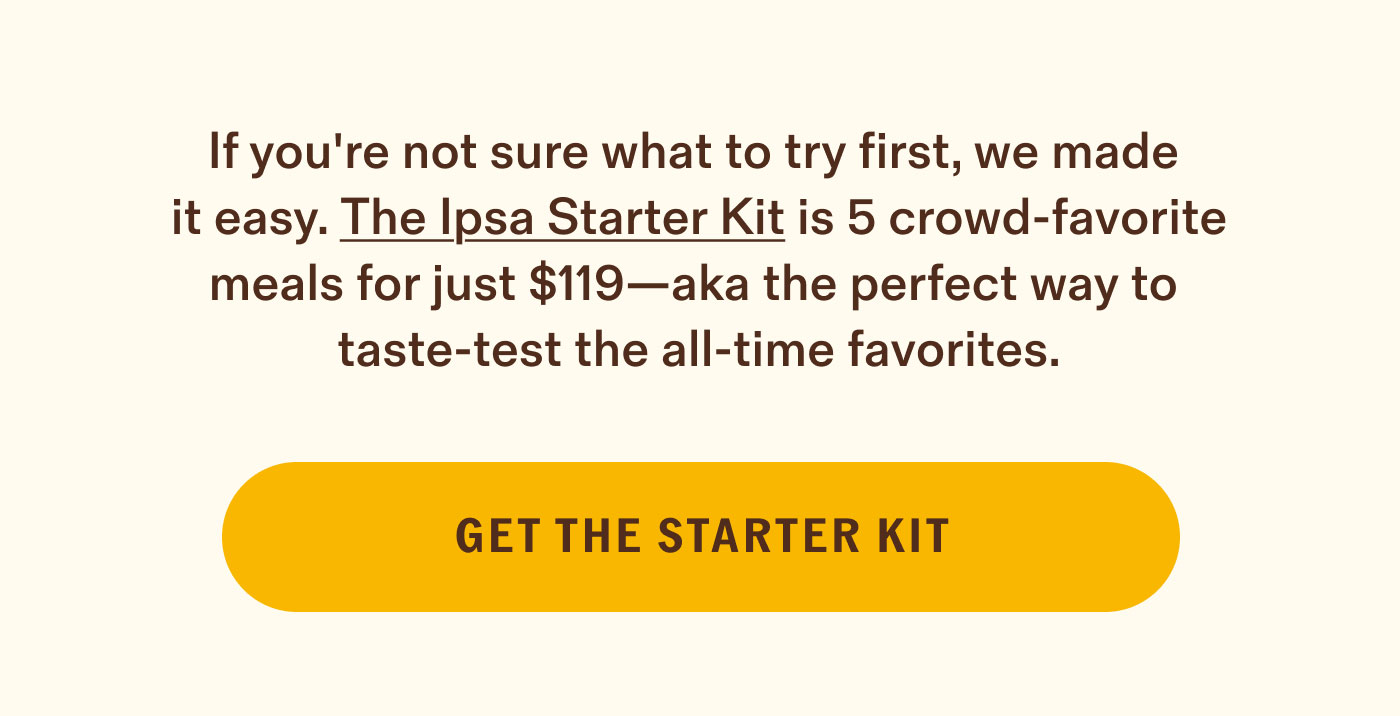Click the GET THE STARTER KIT button
Screen dimensions: 1400x716
700,537
